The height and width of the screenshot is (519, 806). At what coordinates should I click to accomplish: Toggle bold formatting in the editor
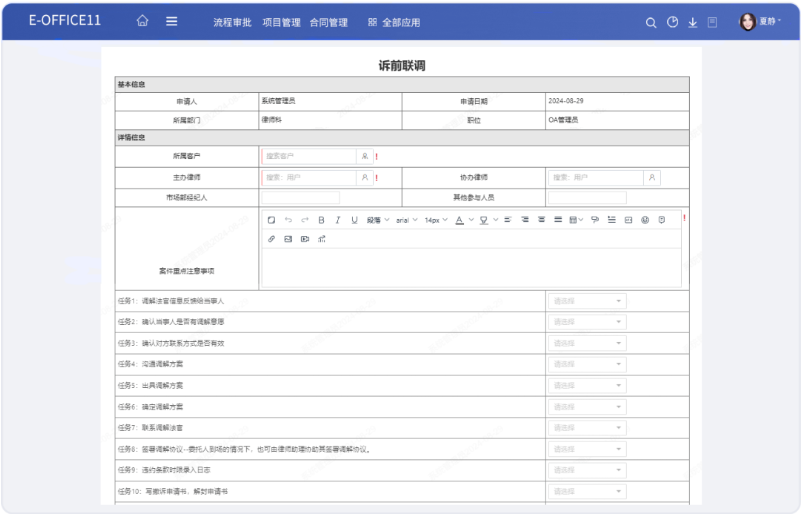(x=321, y=219)
